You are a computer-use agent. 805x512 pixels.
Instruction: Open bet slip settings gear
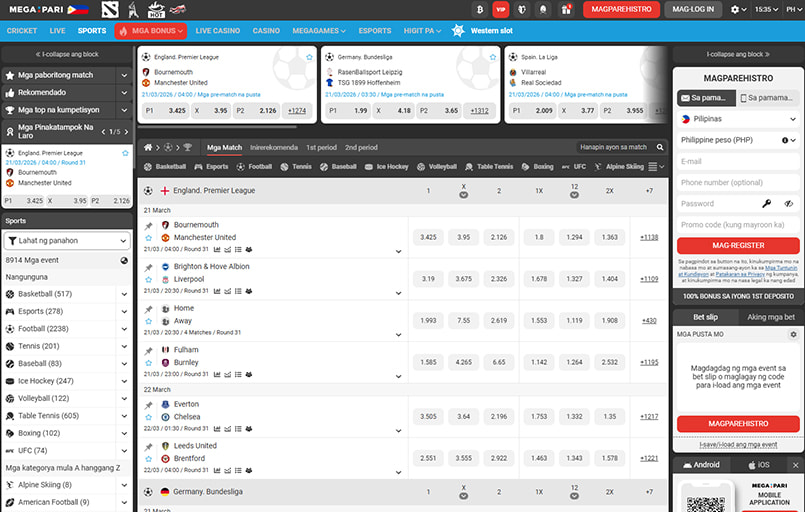[x=793, y=334]
